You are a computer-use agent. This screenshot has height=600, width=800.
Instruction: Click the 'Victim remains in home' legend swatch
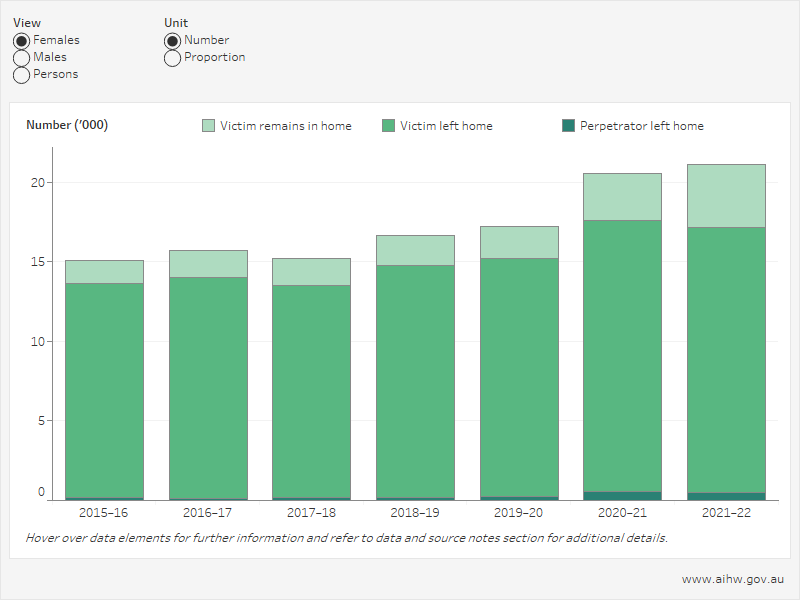[209, 126]
